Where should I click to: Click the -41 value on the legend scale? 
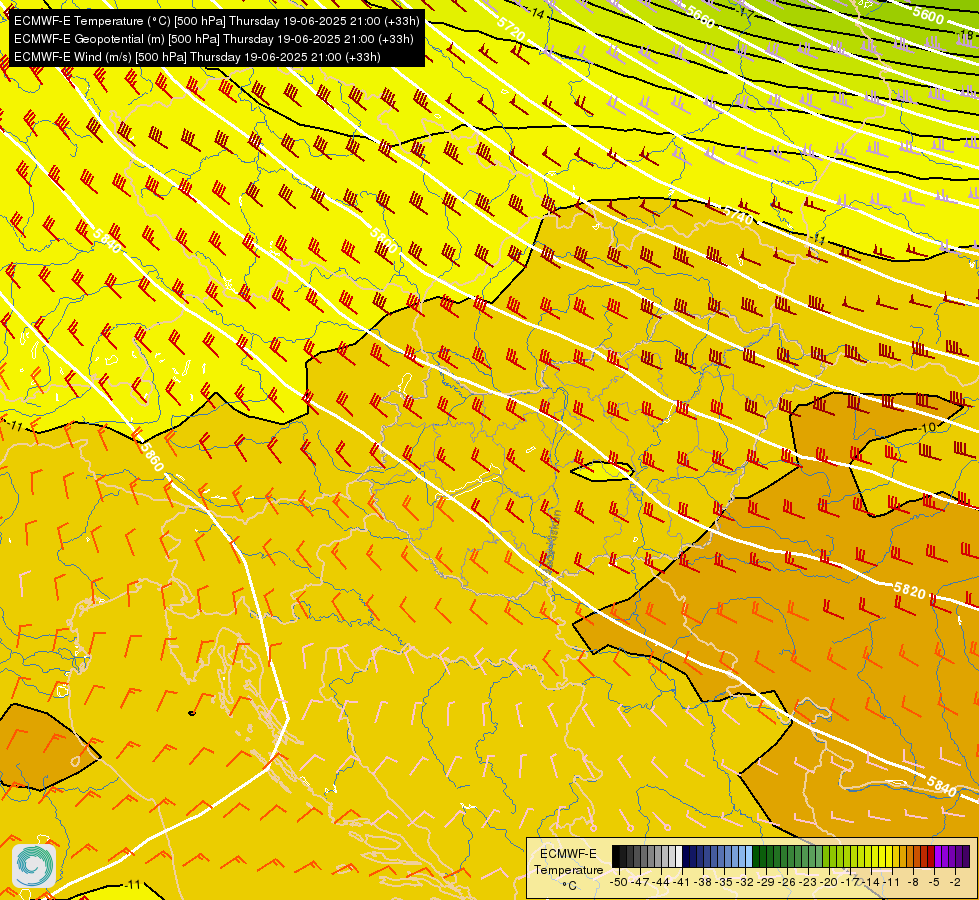(x=682, y=882)
